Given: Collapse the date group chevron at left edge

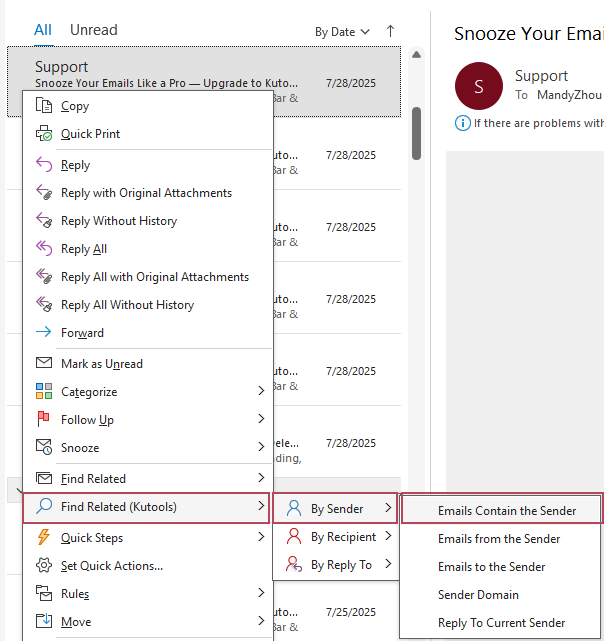Looking at the screenshot, I should (x=18, y=489).
